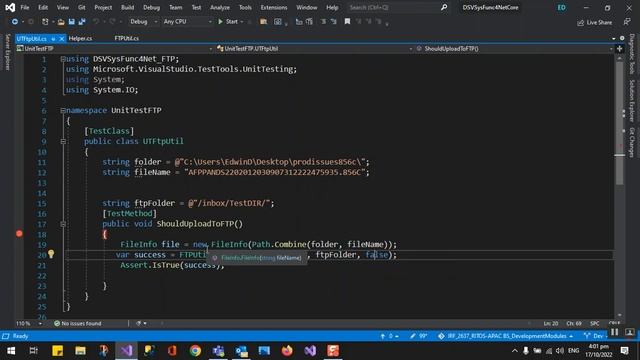The width and height of the screenshot is (640, 360).
Task: Open the Extensions menu
Action: [274, 7]
